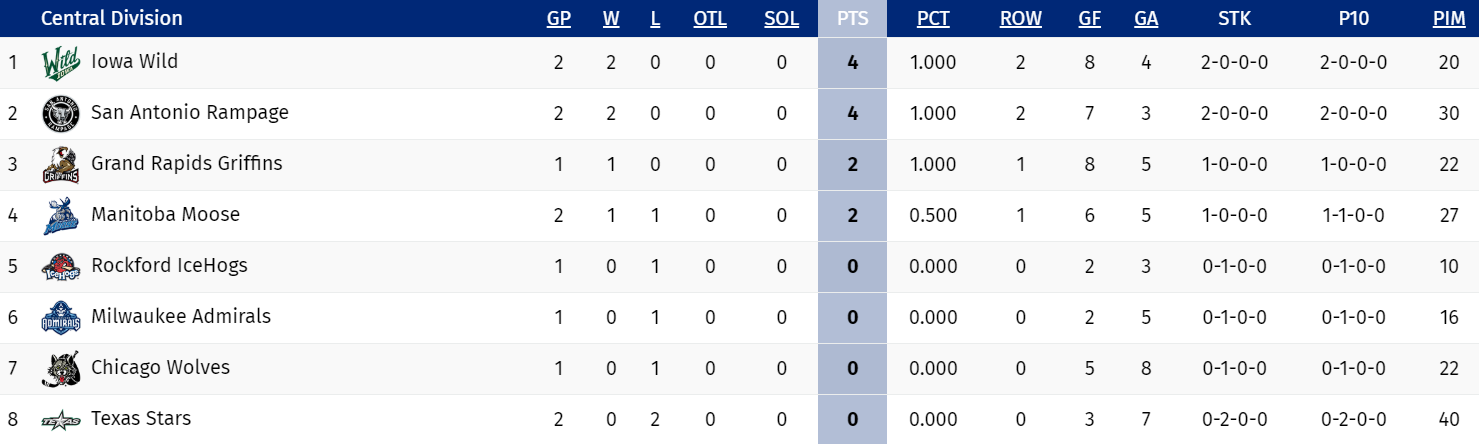Open the Milwaukee Admirals logo

60,318
